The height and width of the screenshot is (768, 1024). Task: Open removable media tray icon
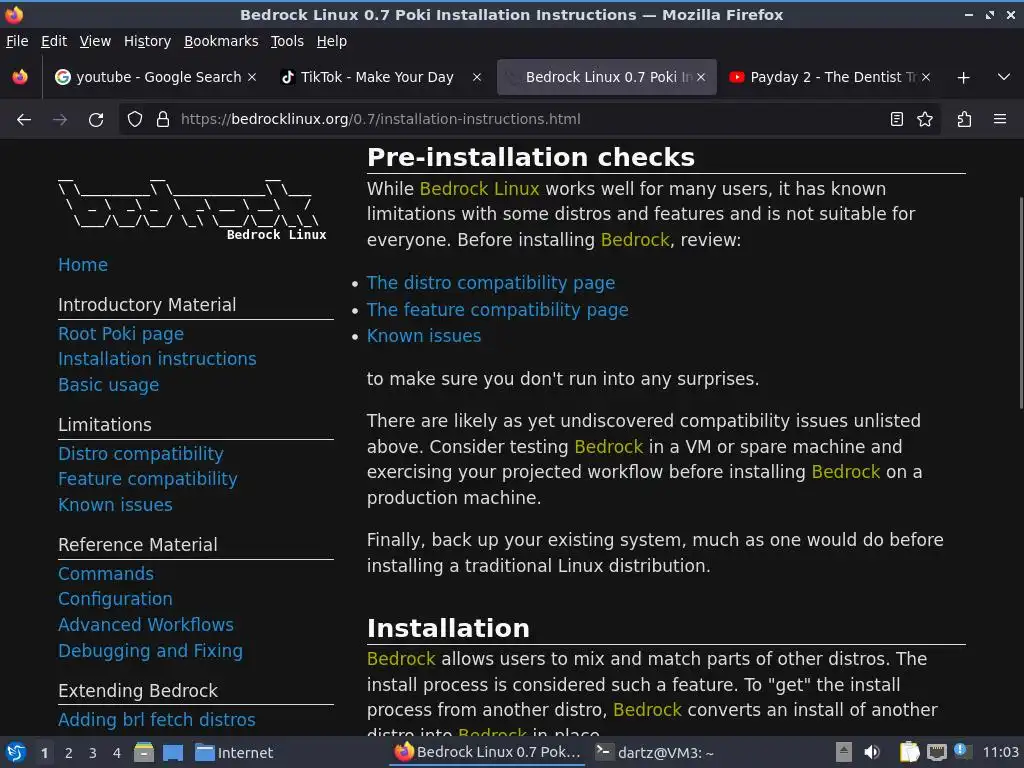844,752
